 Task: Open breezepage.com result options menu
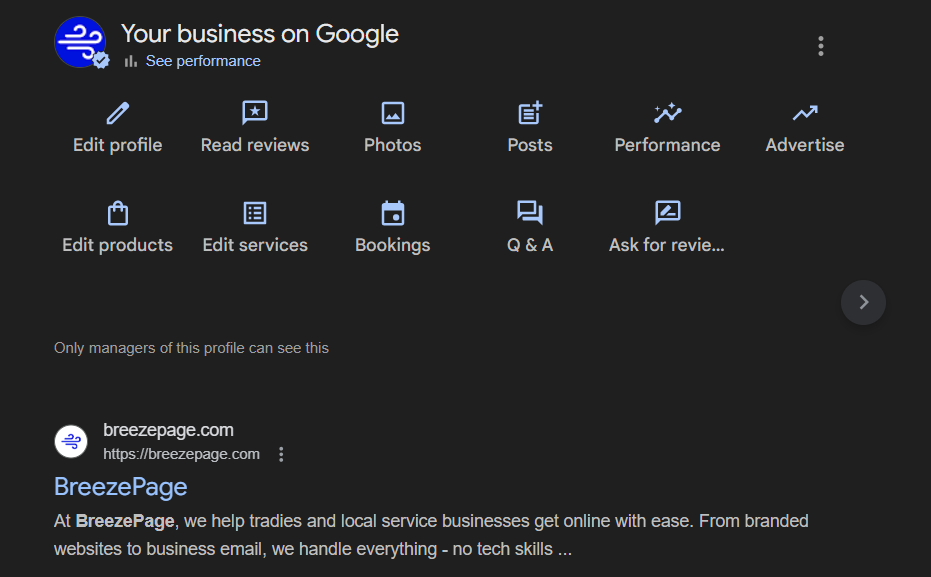[x=281, y=455]
